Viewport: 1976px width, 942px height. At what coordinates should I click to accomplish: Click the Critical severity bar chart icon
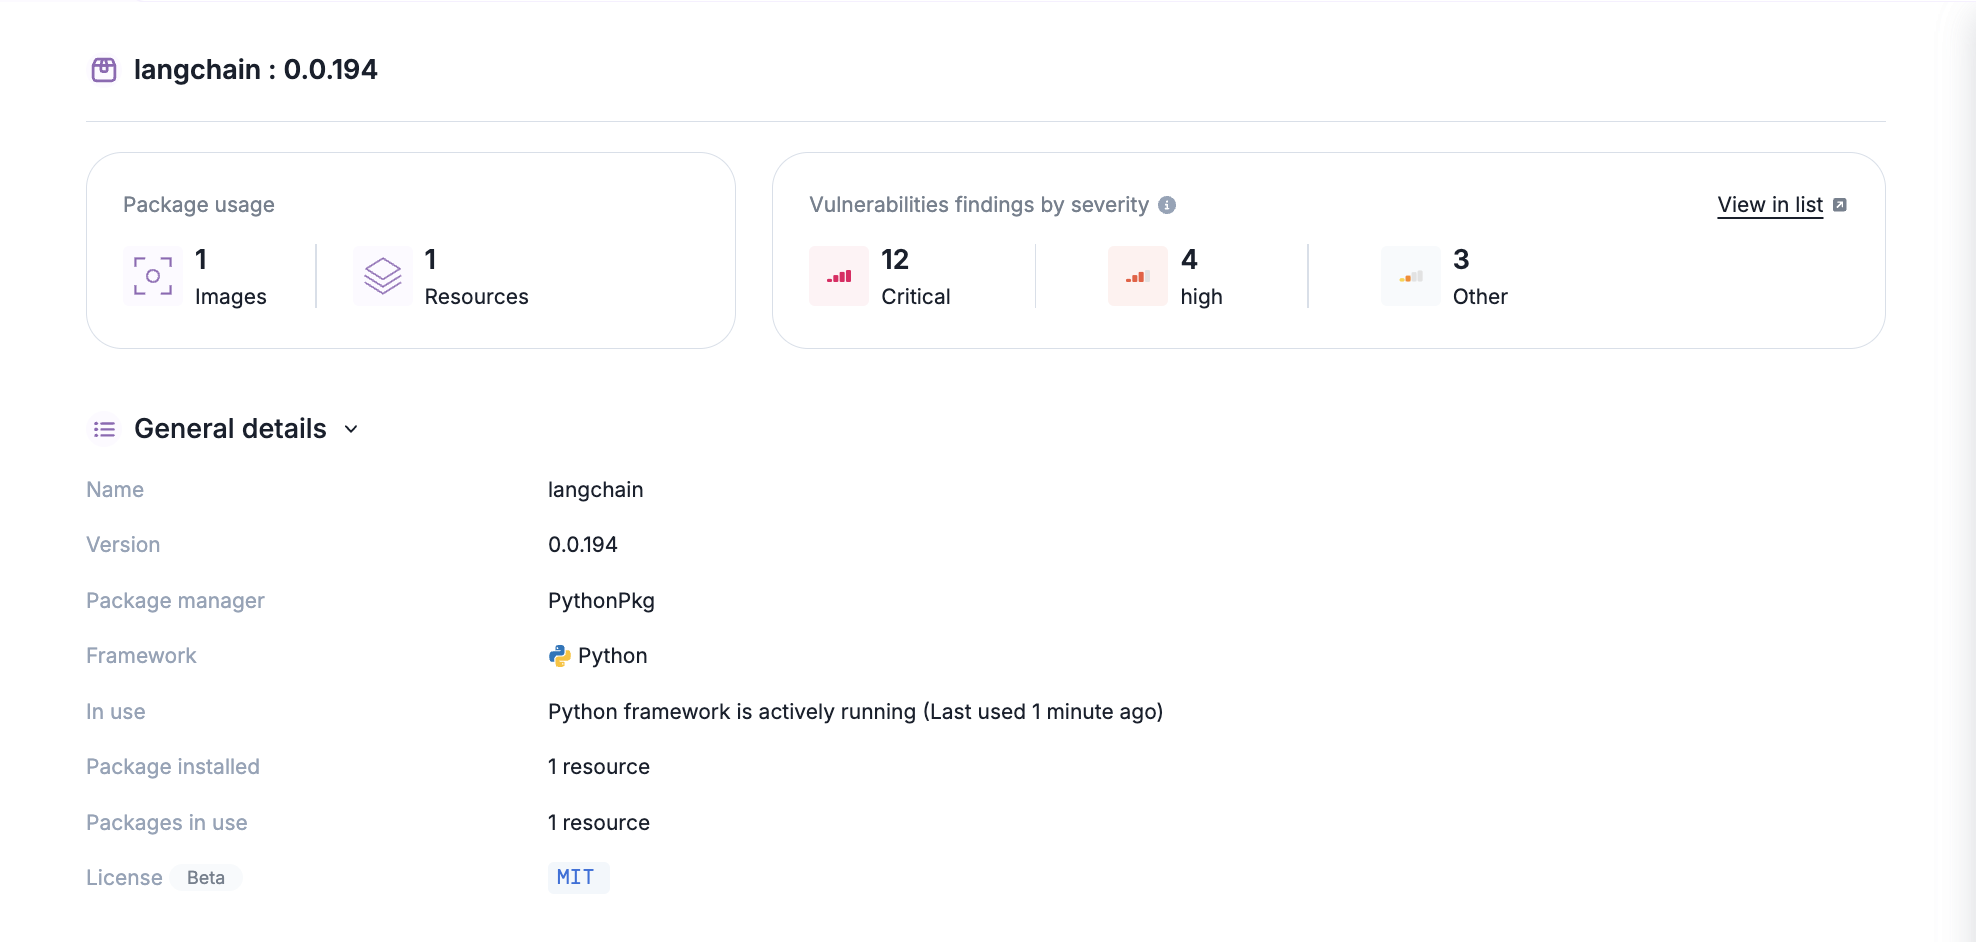[838, 276]
